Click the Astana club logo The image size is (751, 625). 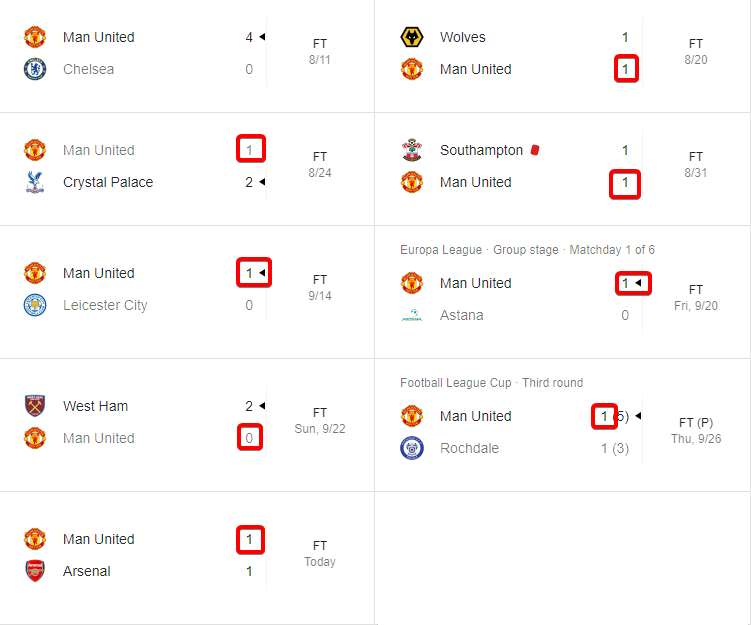(411, 316)
